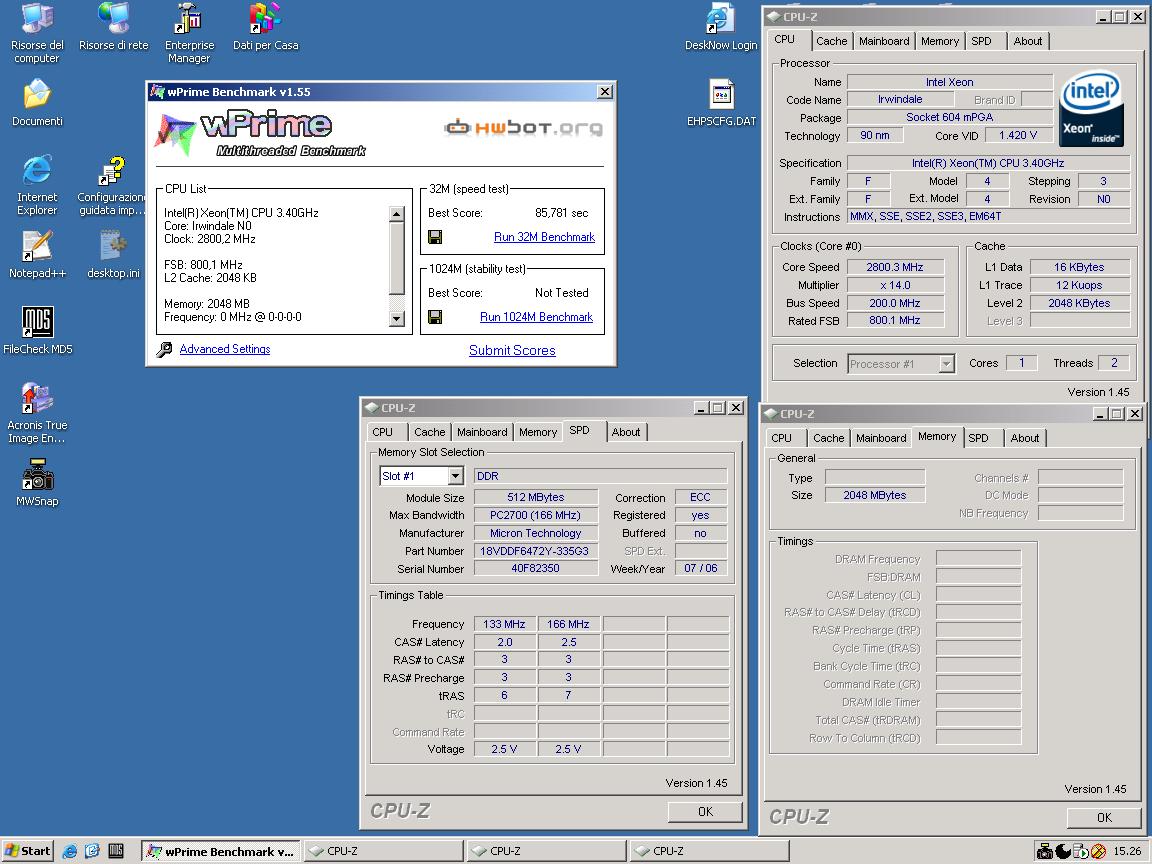Click the 2048 MBytes memory size field
The height and width of the screenshot is (864, 1152).
tap(874, 495)
